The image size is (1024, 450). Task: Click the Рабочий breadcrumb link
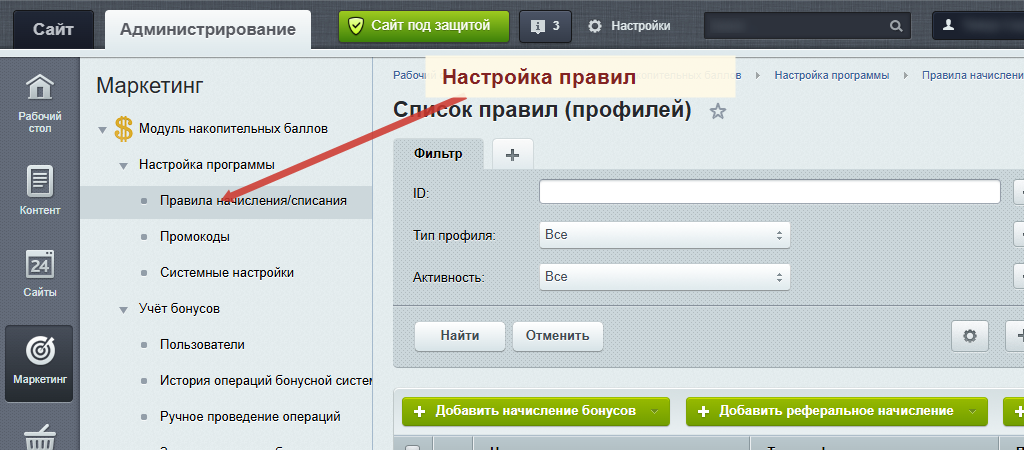(409, 75)
